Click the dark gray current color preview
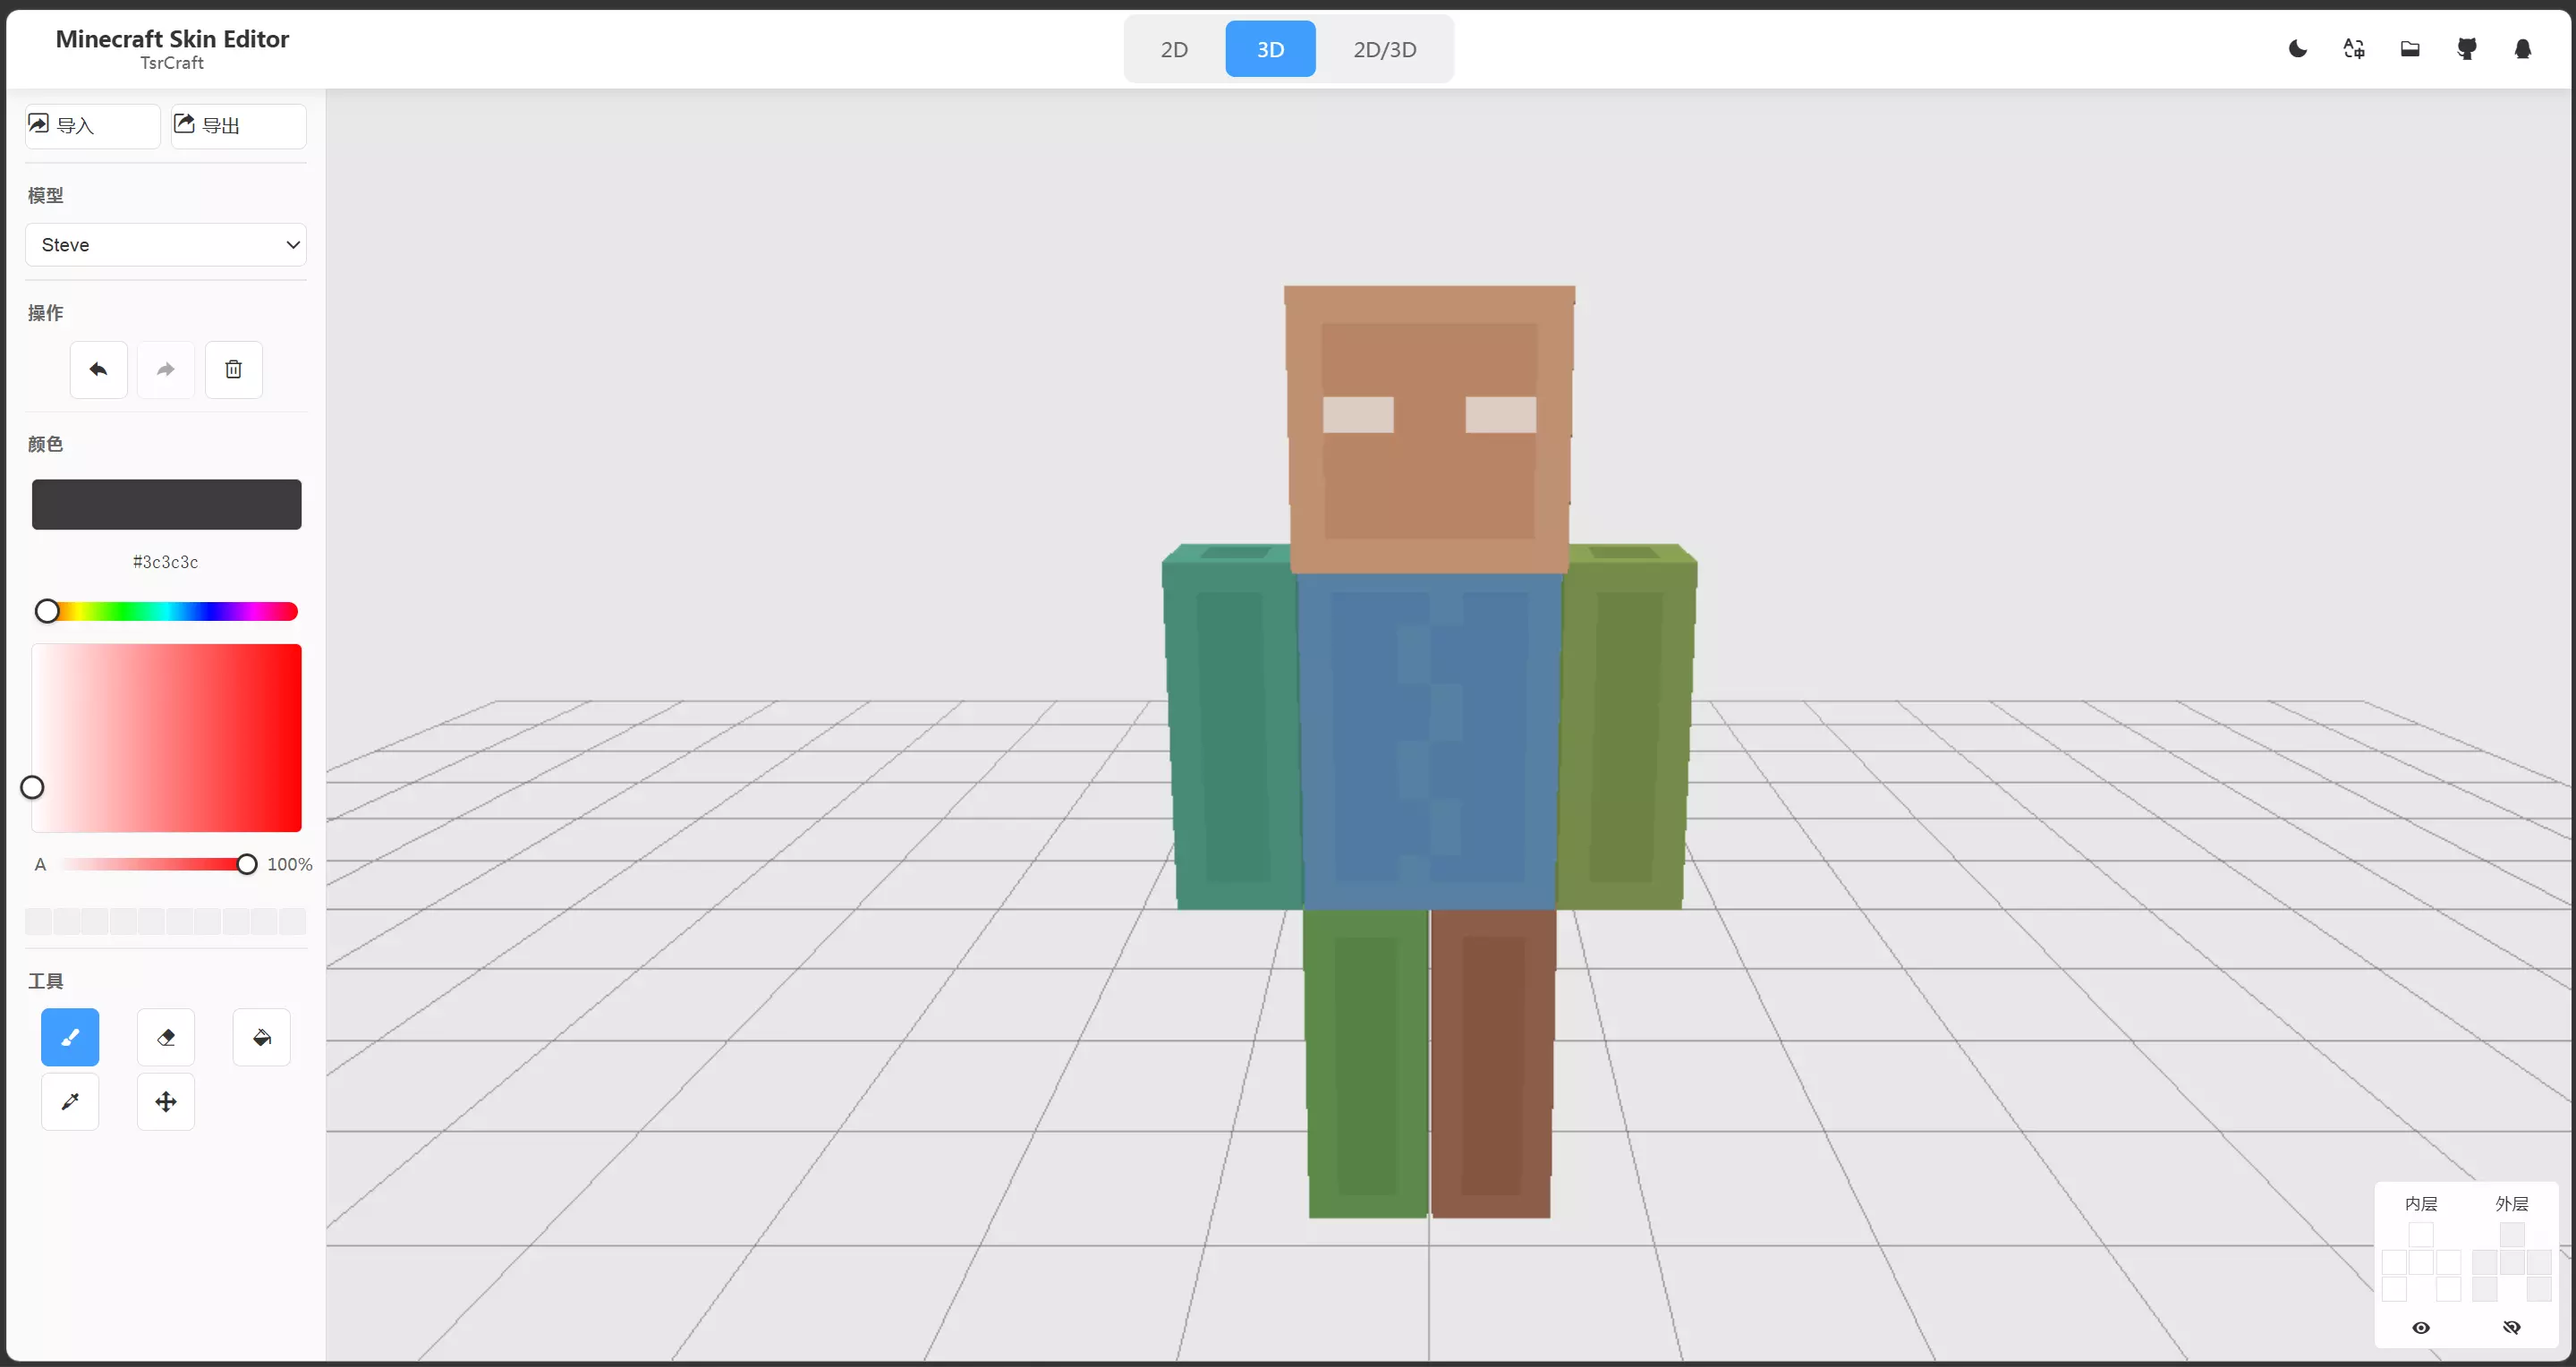 tap(167, 504)
